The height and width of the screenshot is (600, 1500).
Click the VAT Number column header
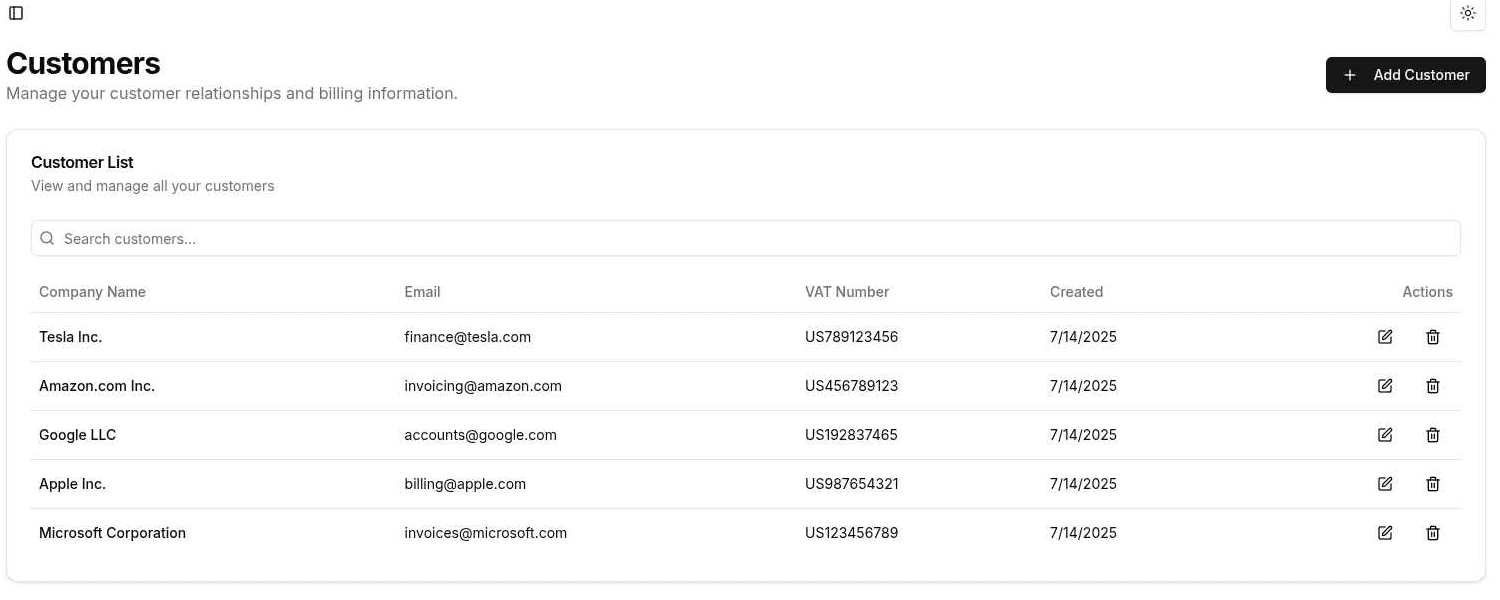pyautogui.click(x=847, y=291)
